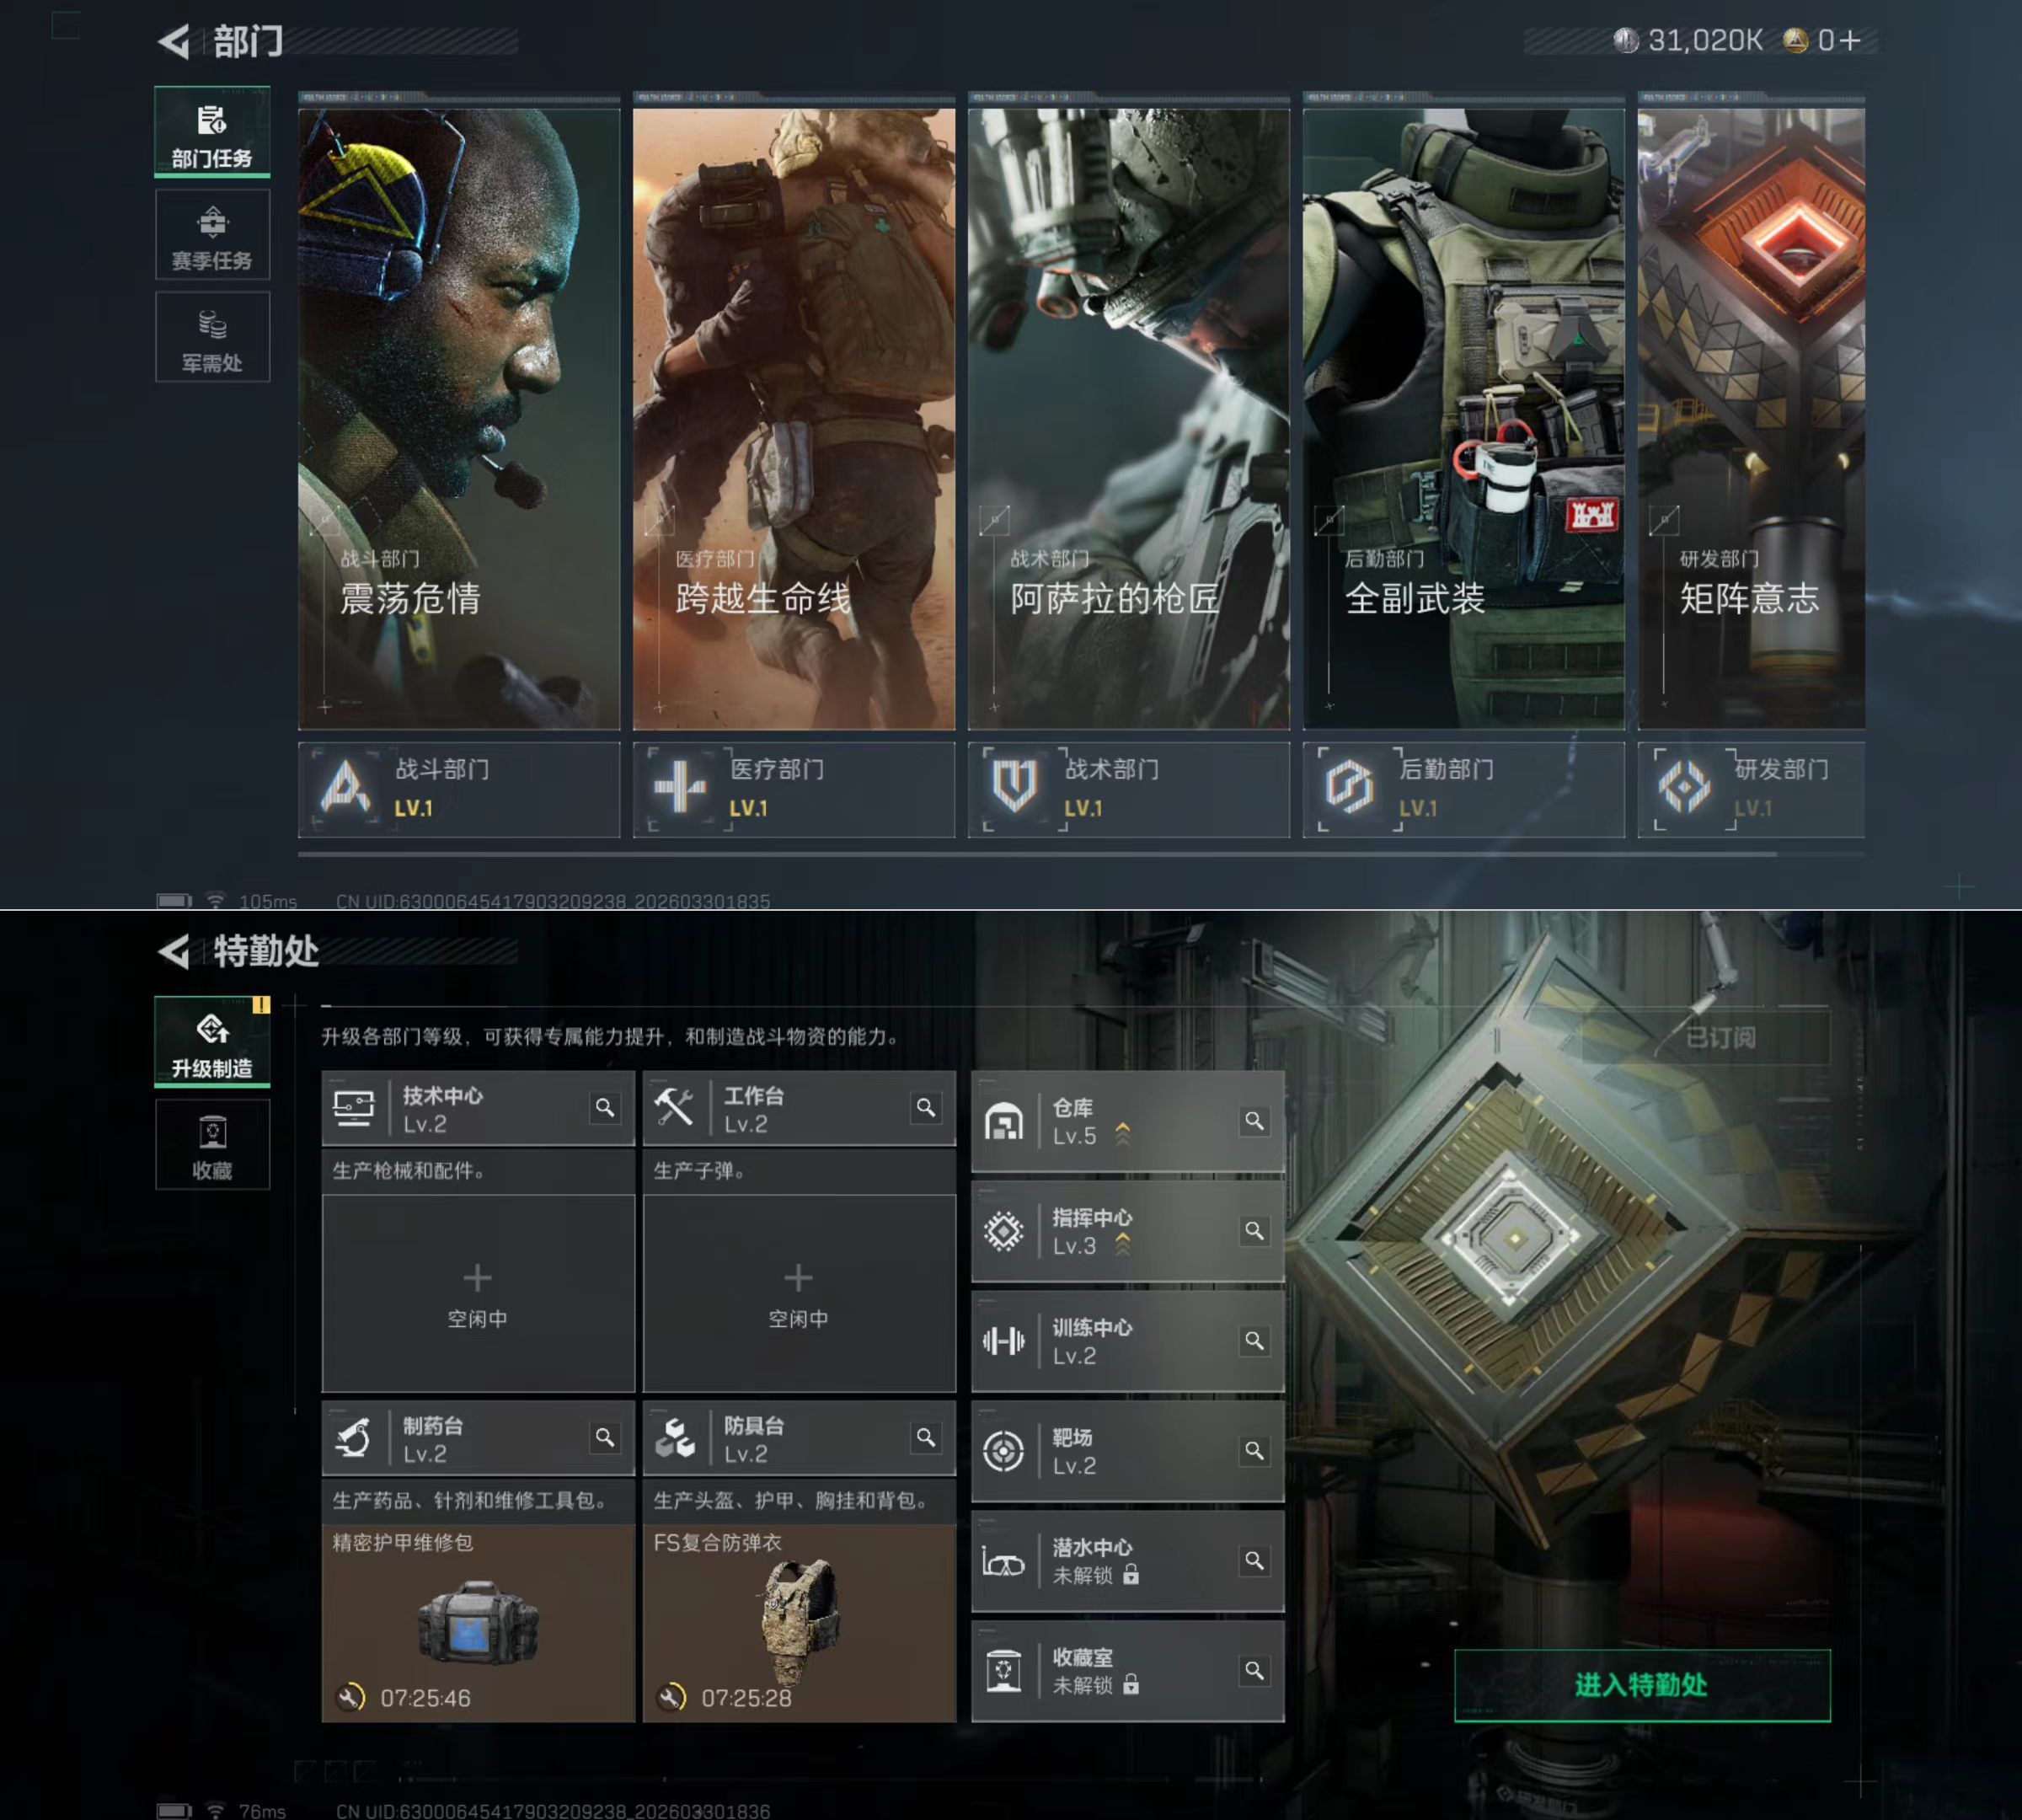Viewport: 2022px width, 1820px height.
Task: Click the plus icon next to gold currency
Action: pyautogui.click(x=1850, y=41)
